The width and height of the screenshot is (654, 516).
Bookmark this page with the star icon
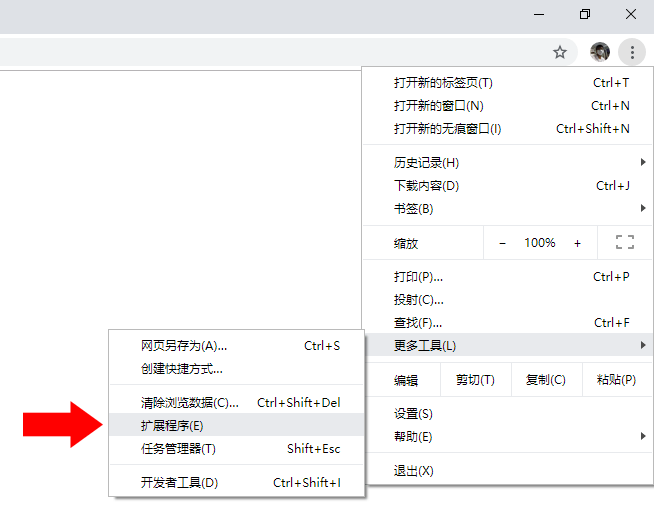(560, 52)
